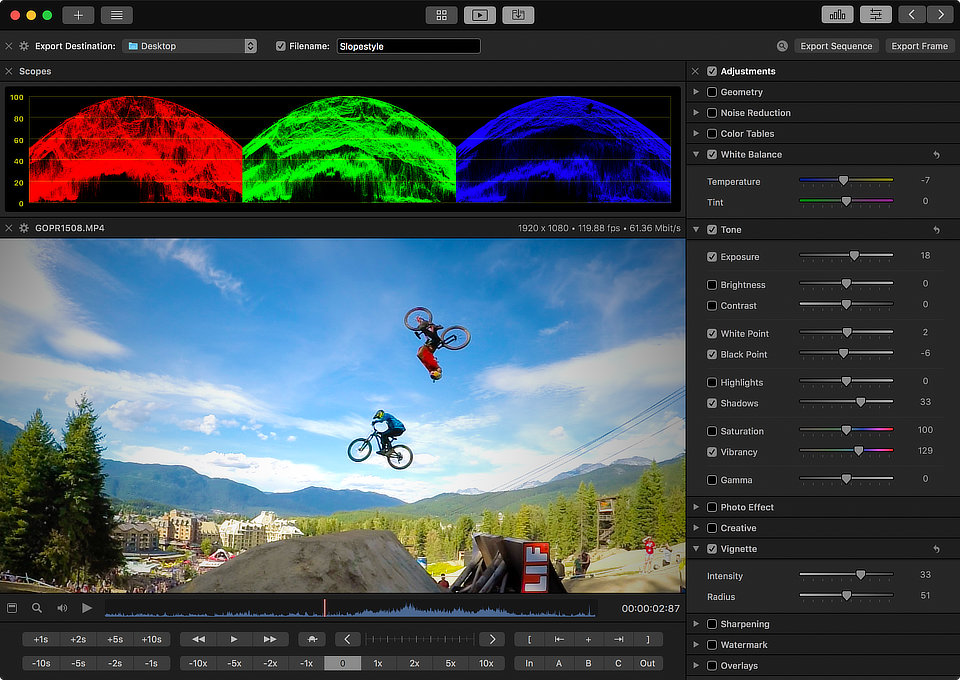Screen dimensions: 960x680
Task: Click the Temperature slider handle
Action: click(843, 181)
